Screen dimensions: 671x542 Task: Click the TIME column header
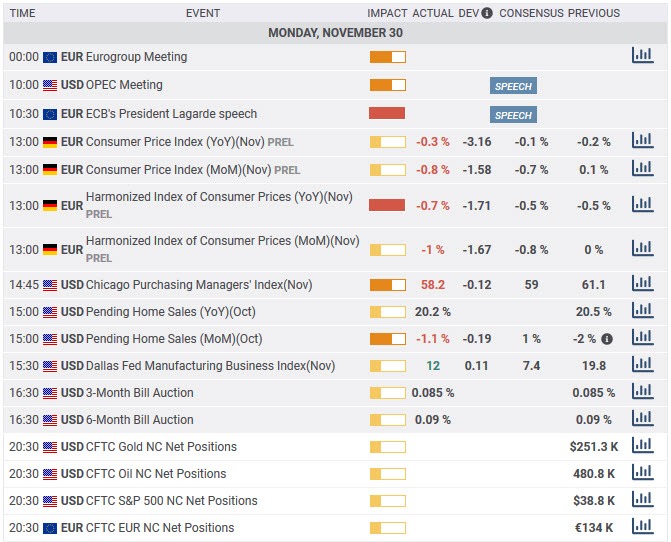22,13
